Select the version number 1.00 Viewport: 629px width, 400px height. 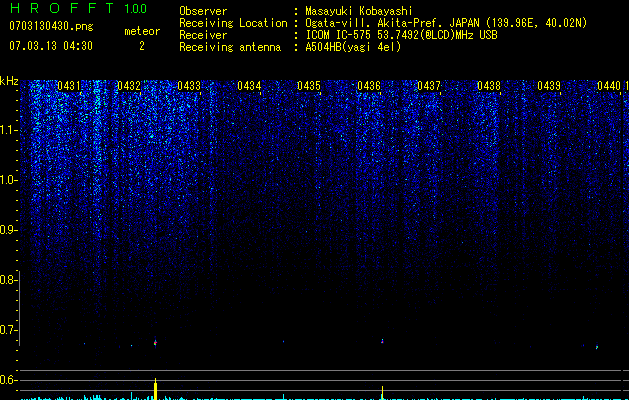click(x=135, y=9)
